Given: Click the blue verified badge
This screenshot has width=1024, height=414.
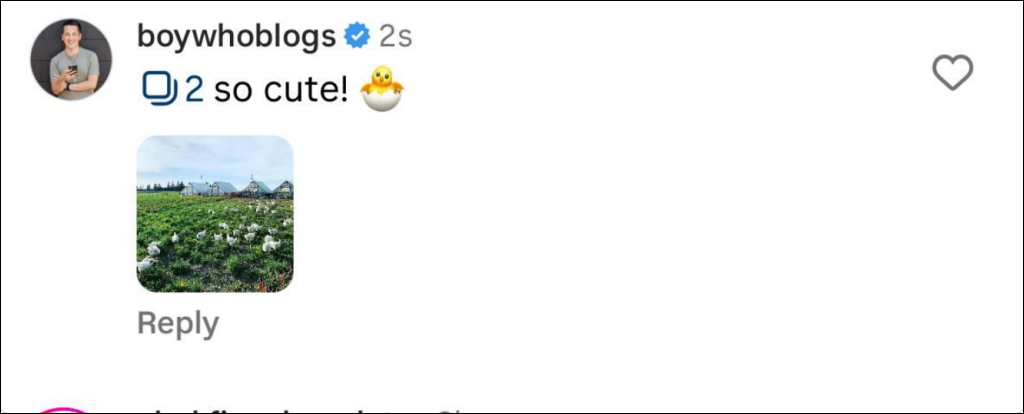Looking at the screenshot, I should coord(357,37).
